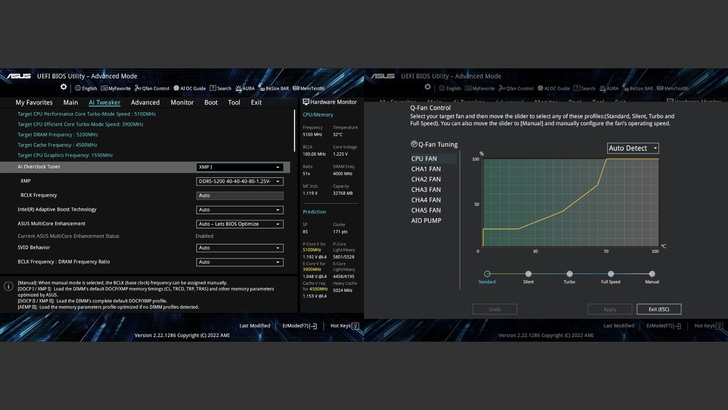Expand the Ai Overclock Tuner dropdown
This screenshot has width=728, height=410.
(x=240, y=167)
